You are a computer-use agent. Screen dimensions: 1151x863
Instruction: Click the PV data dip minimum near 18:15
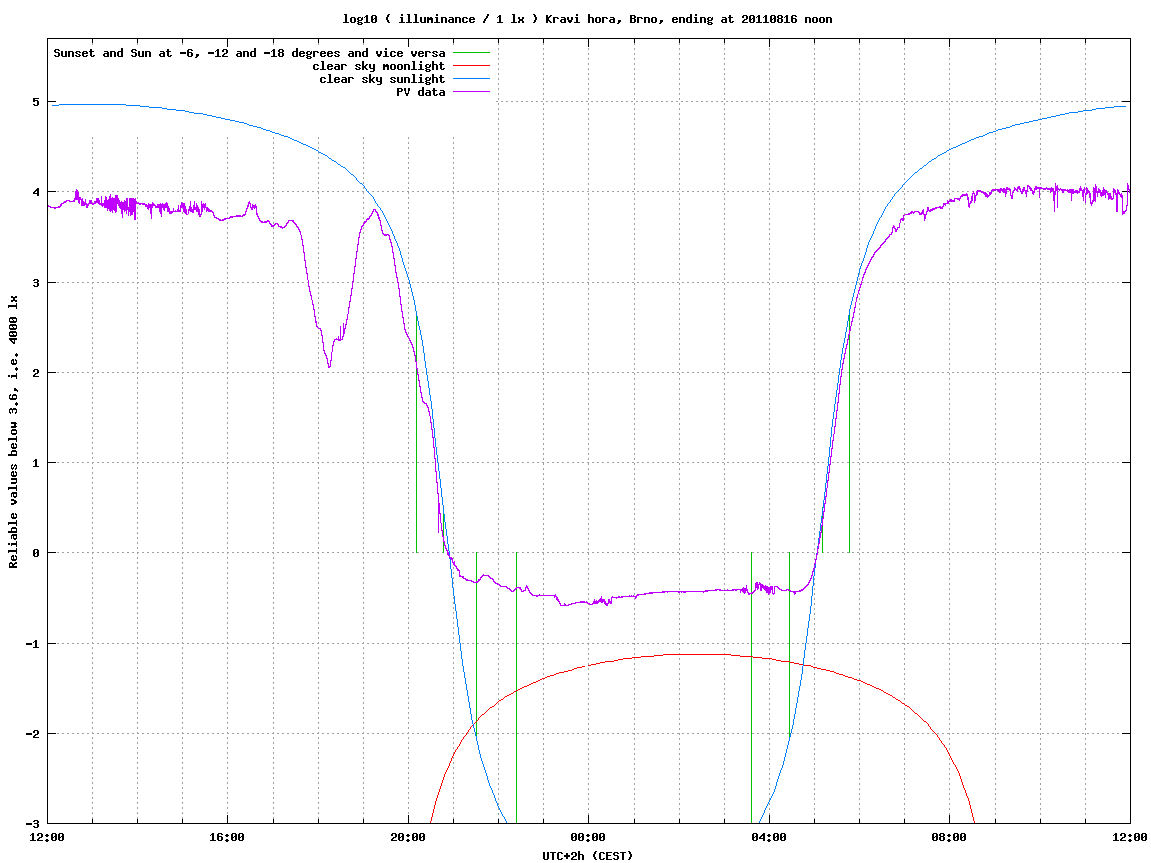330,366
